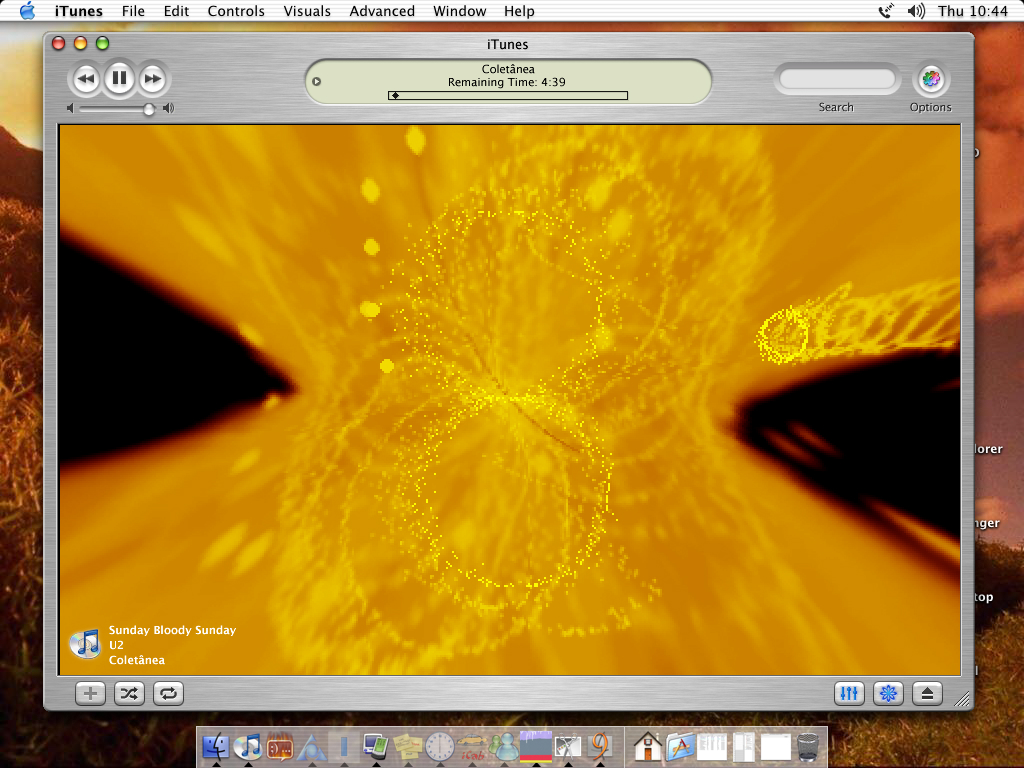This screenshot has width=1024, height=768.
Task: Eject the disc
Action: [x=927, y=693]
